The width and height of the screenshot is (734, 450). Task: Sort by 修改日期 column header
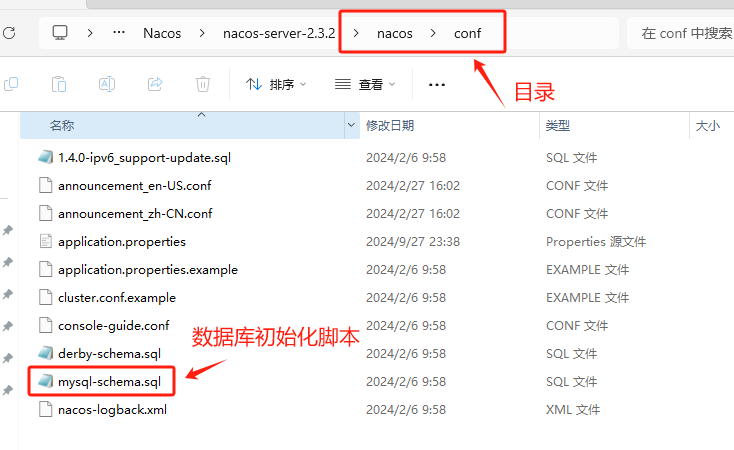(x=390, y=125)
